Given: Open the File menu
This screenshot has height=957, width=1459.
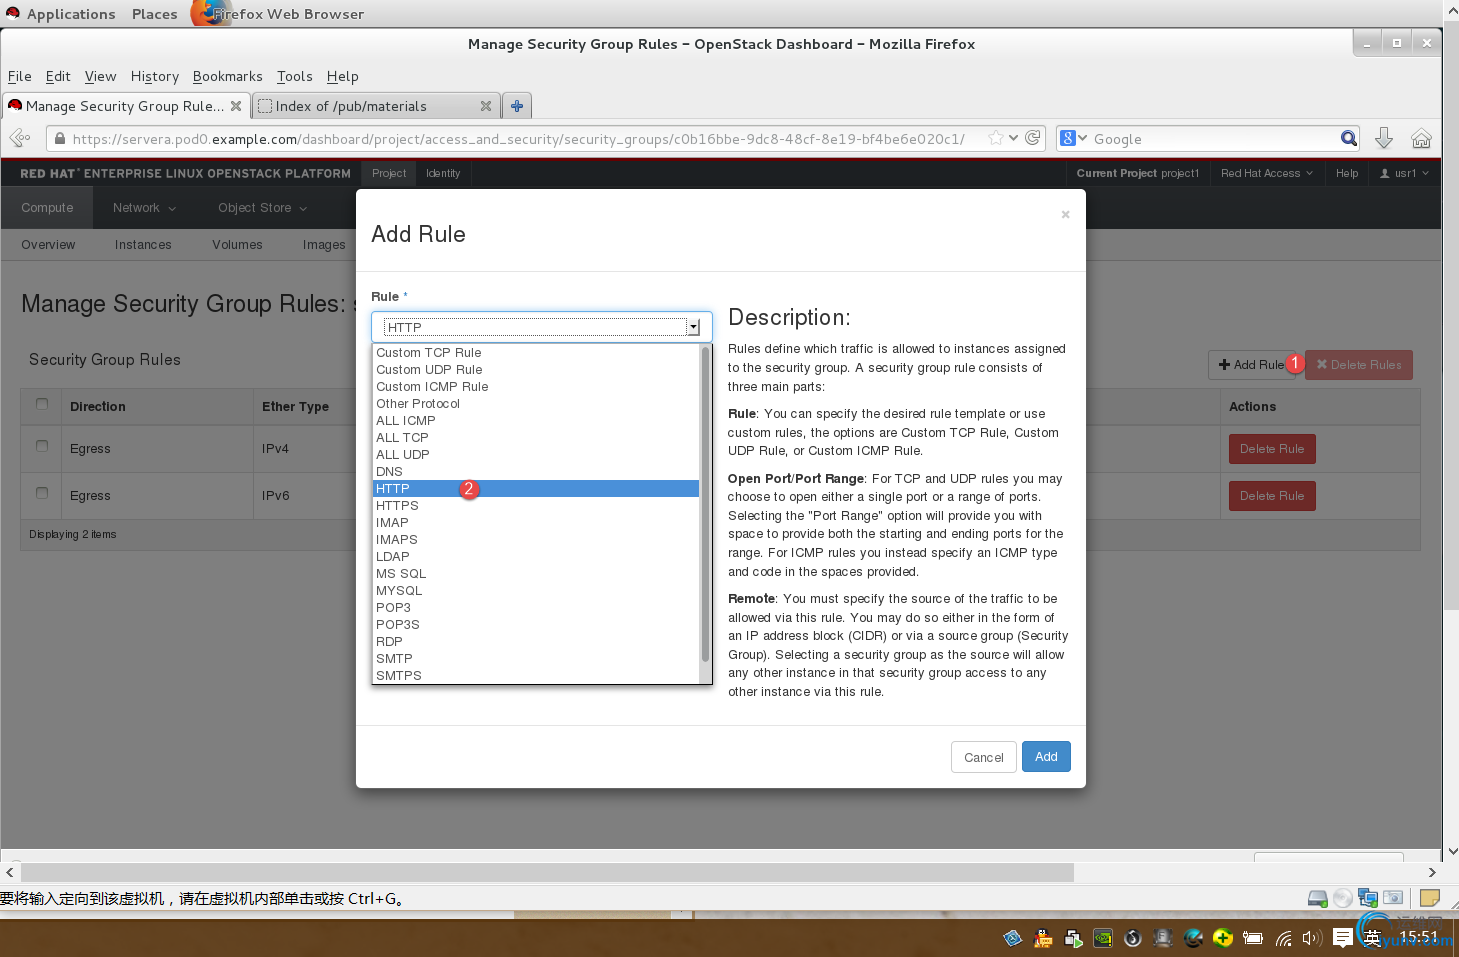Looking at the screenshot, I should [20, 76].
